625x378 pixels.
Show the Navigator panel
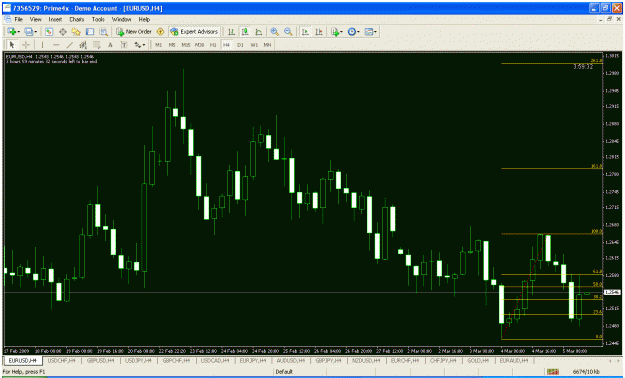[x=76, y=32]
